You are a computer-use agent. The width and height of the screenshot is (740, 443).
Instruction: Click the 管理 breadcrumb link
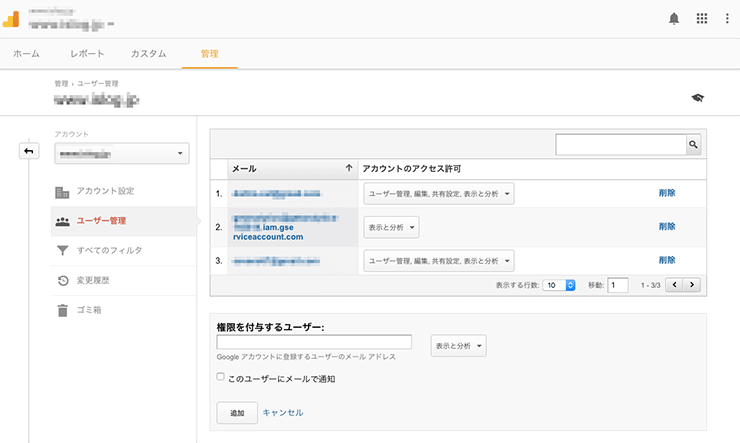[x=61, y=84]
